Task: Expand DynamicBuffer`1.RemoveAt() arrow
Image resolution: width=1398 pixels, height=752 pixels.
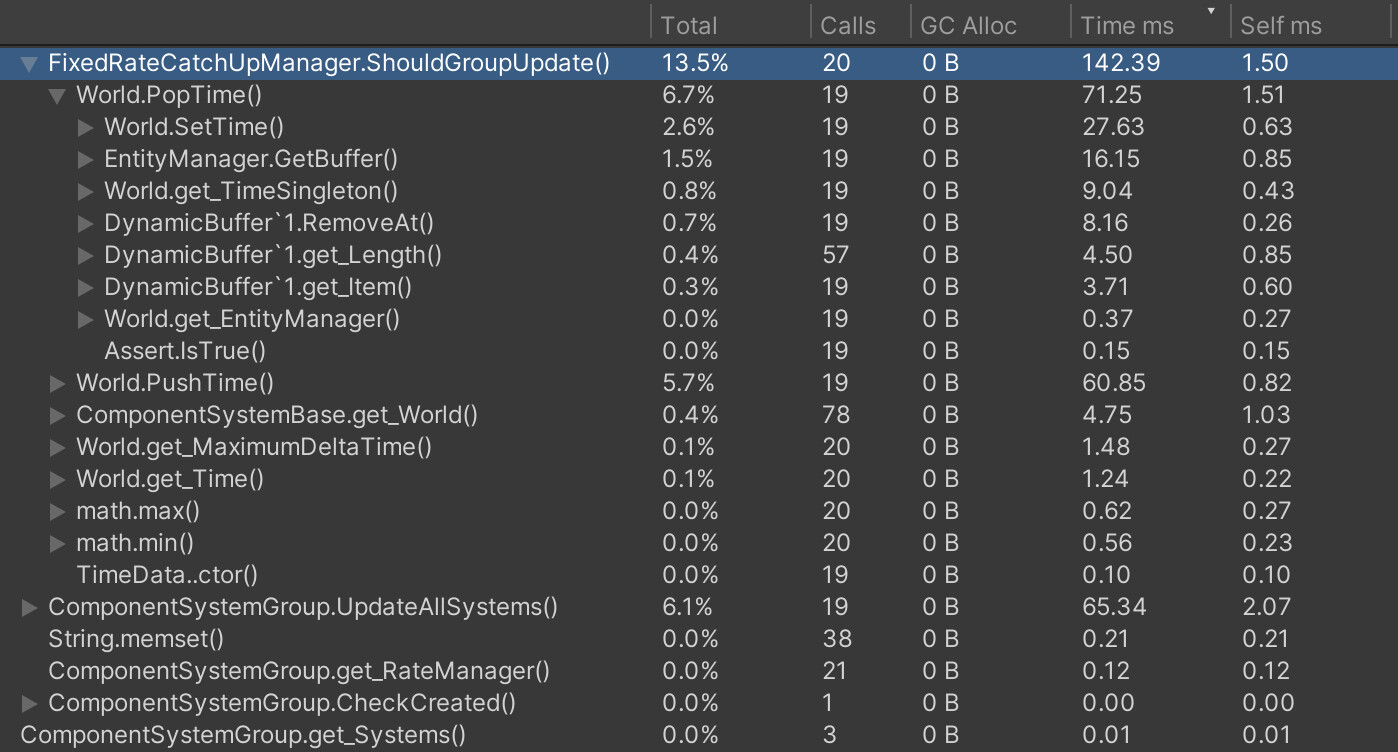Action: click(x=85, y=224)
